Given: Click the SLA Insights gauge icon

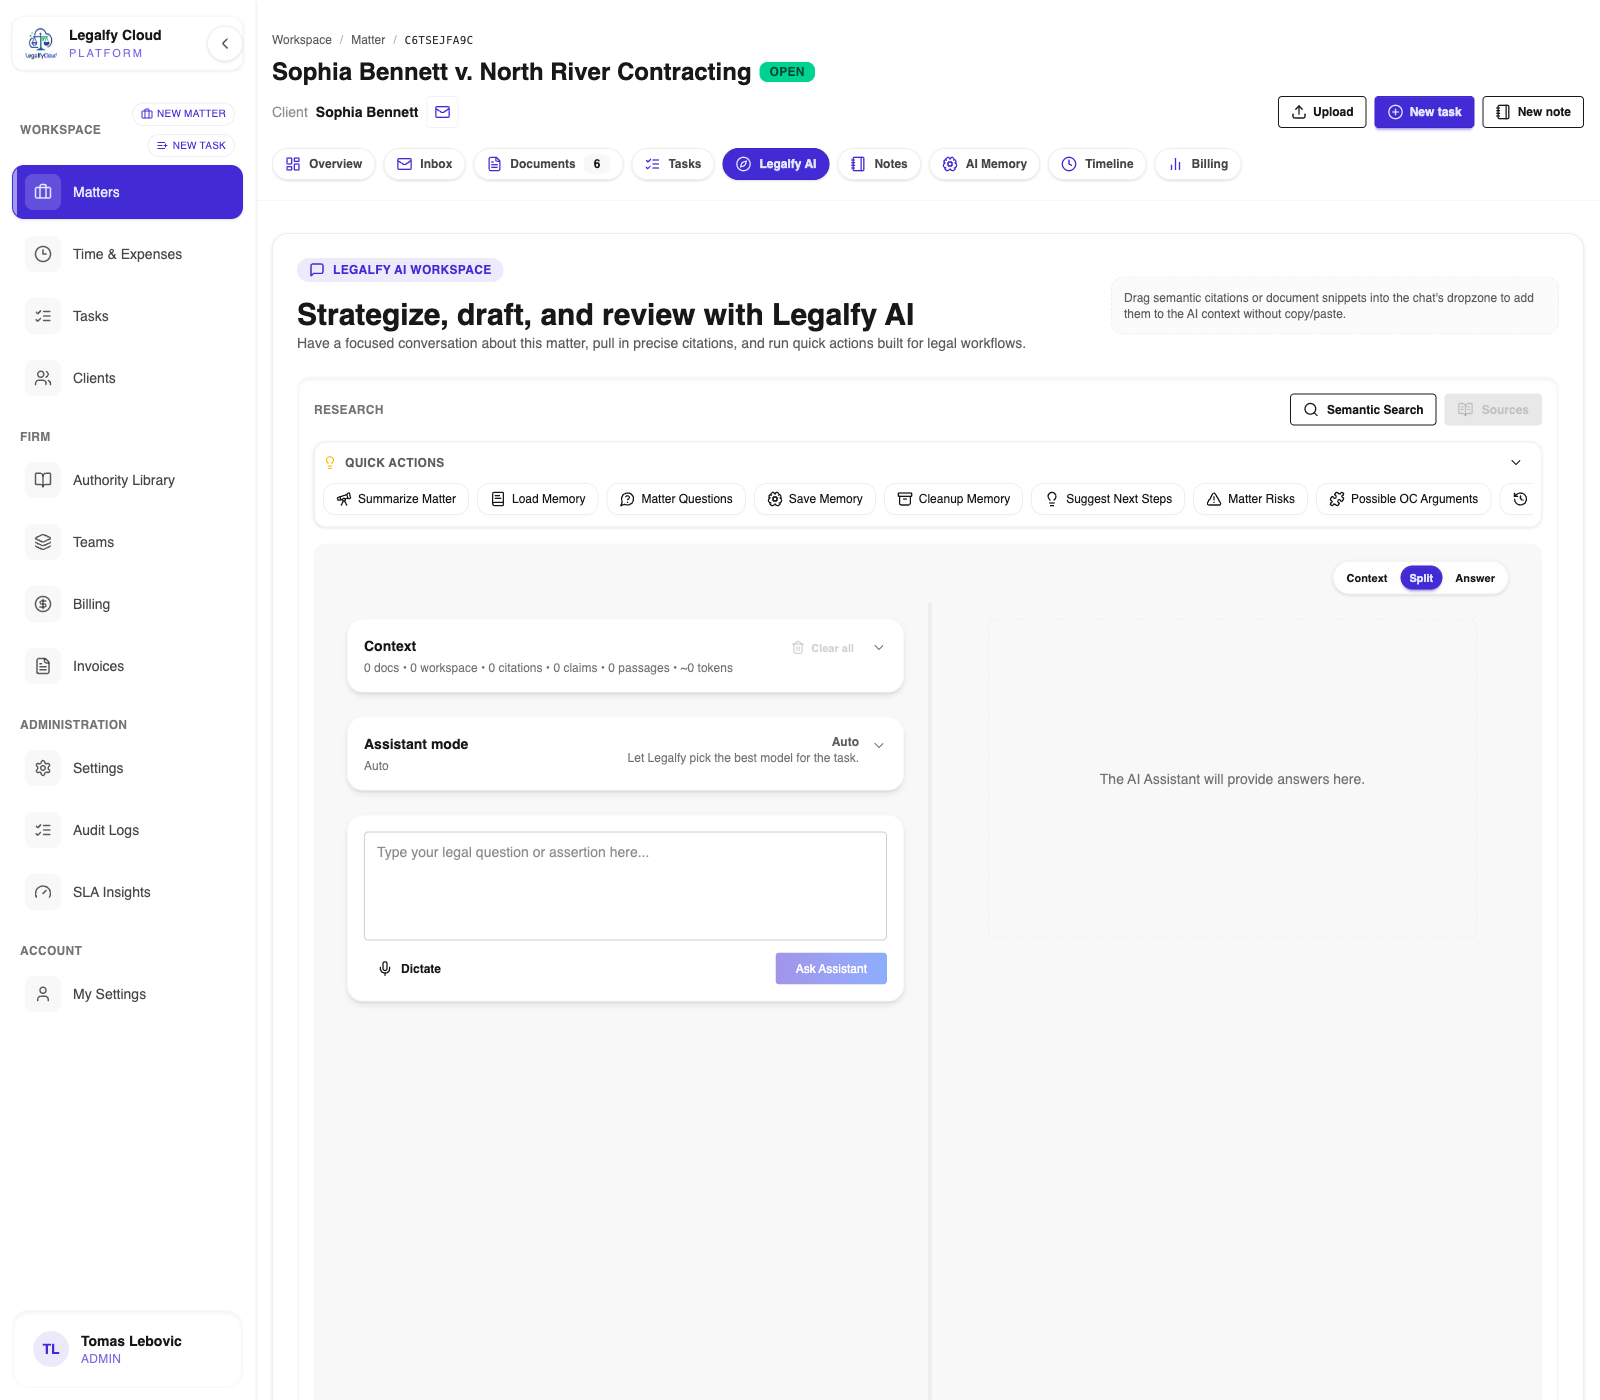Looking at the screenshot, I should (x=43, y=892).
